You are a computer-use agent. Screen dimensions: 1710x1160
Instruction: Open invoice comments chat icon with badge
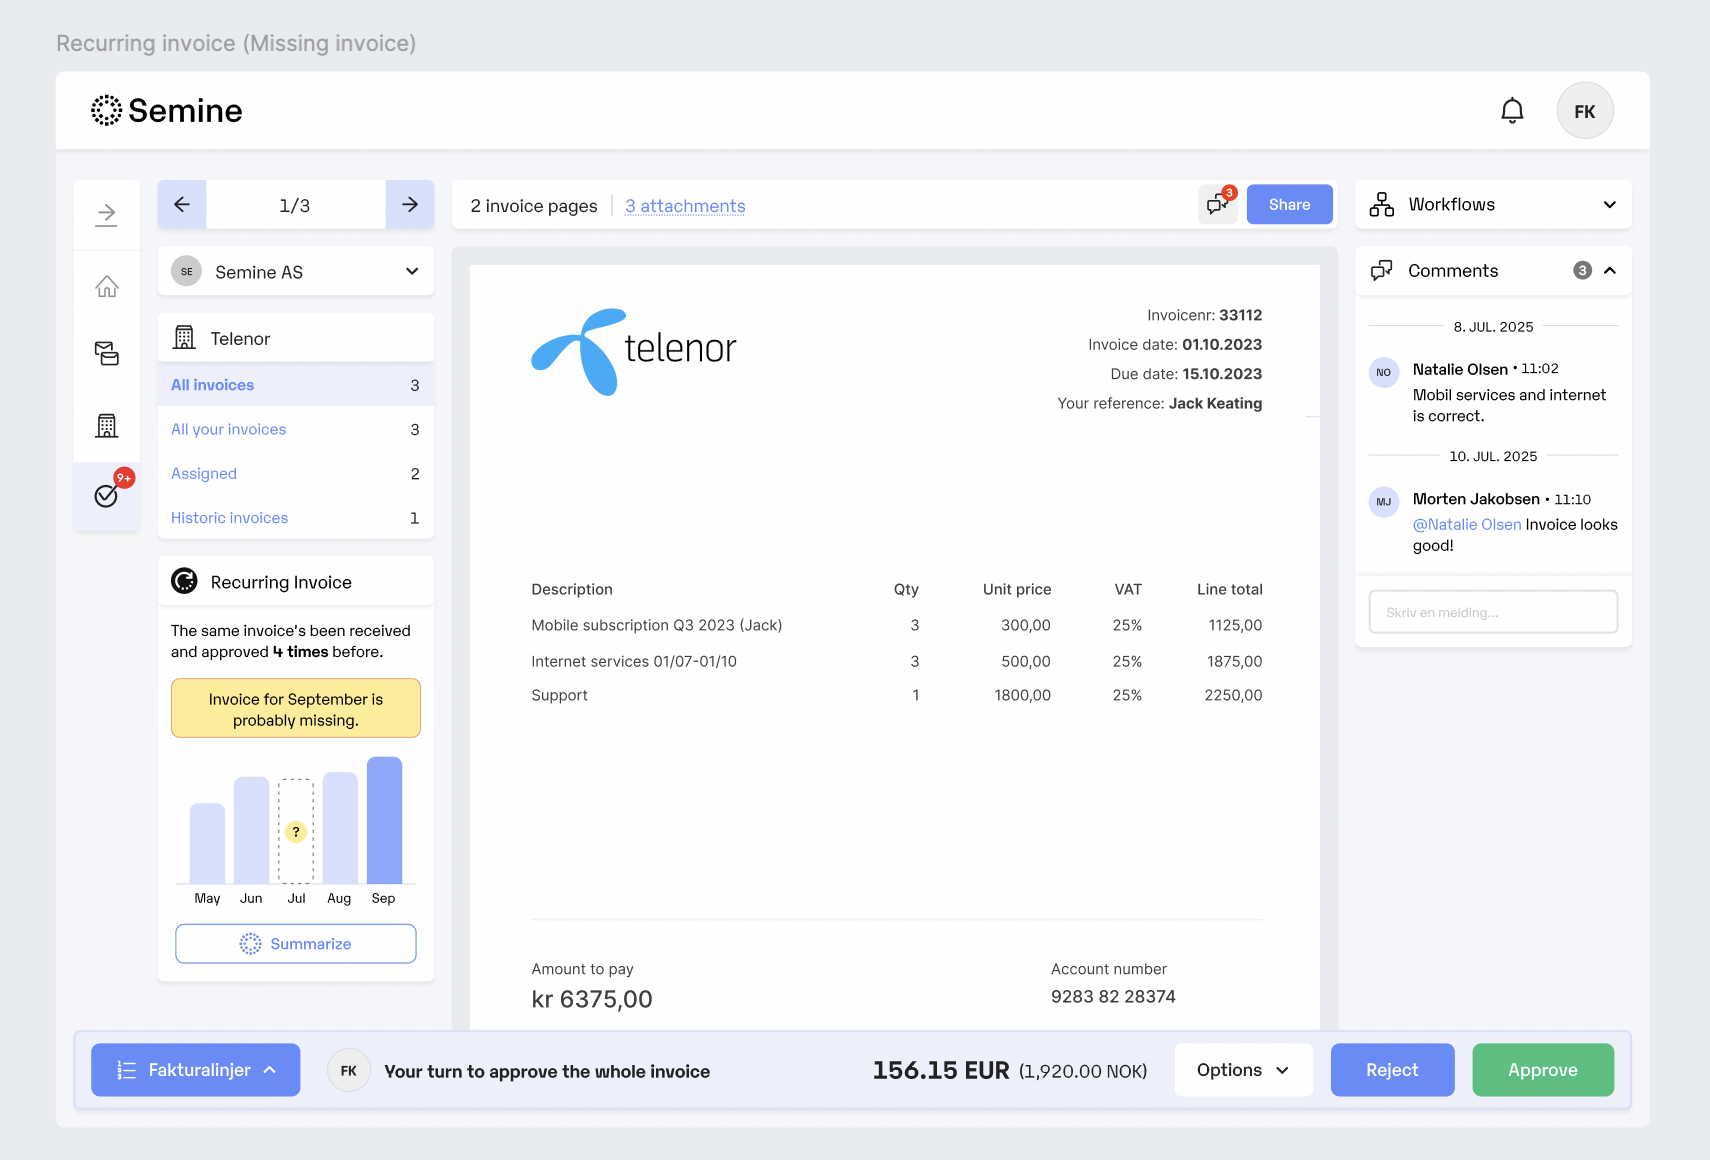click(1218, 205)
